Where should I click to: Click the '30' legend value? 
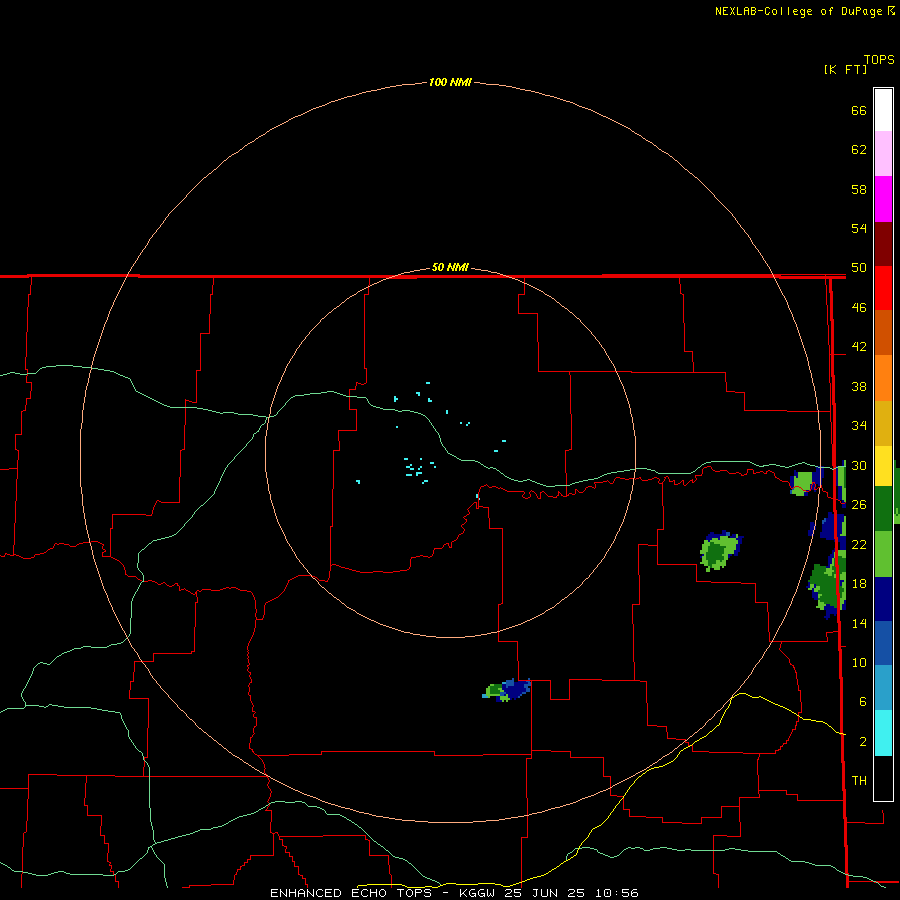point(859,465)
